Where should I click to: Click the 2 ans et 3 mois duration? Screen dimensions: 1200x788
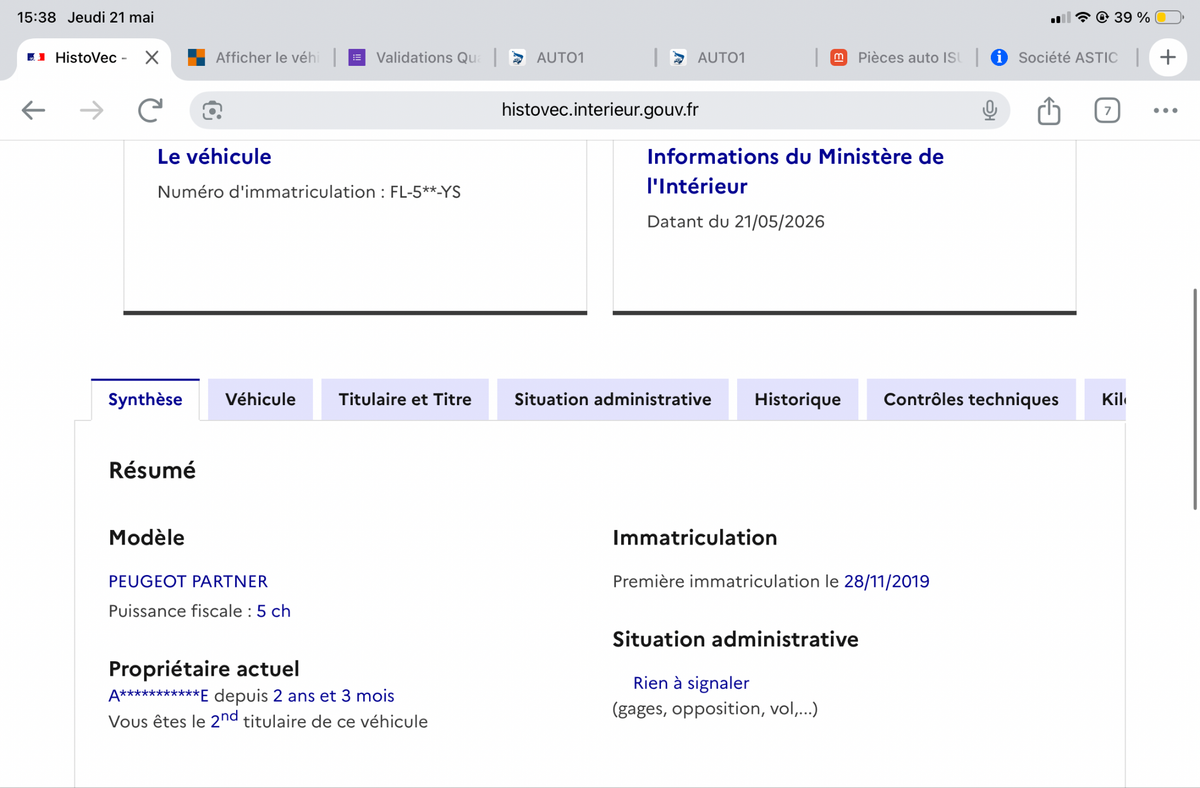(x=334, y=696)
